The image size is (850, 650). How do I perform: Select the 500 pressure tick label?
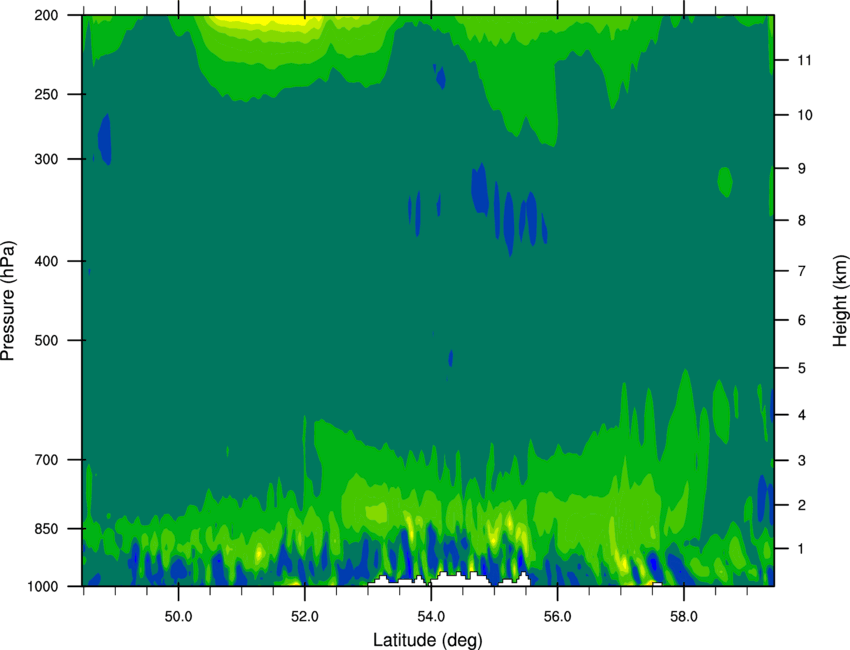click(x=46, y=340)
